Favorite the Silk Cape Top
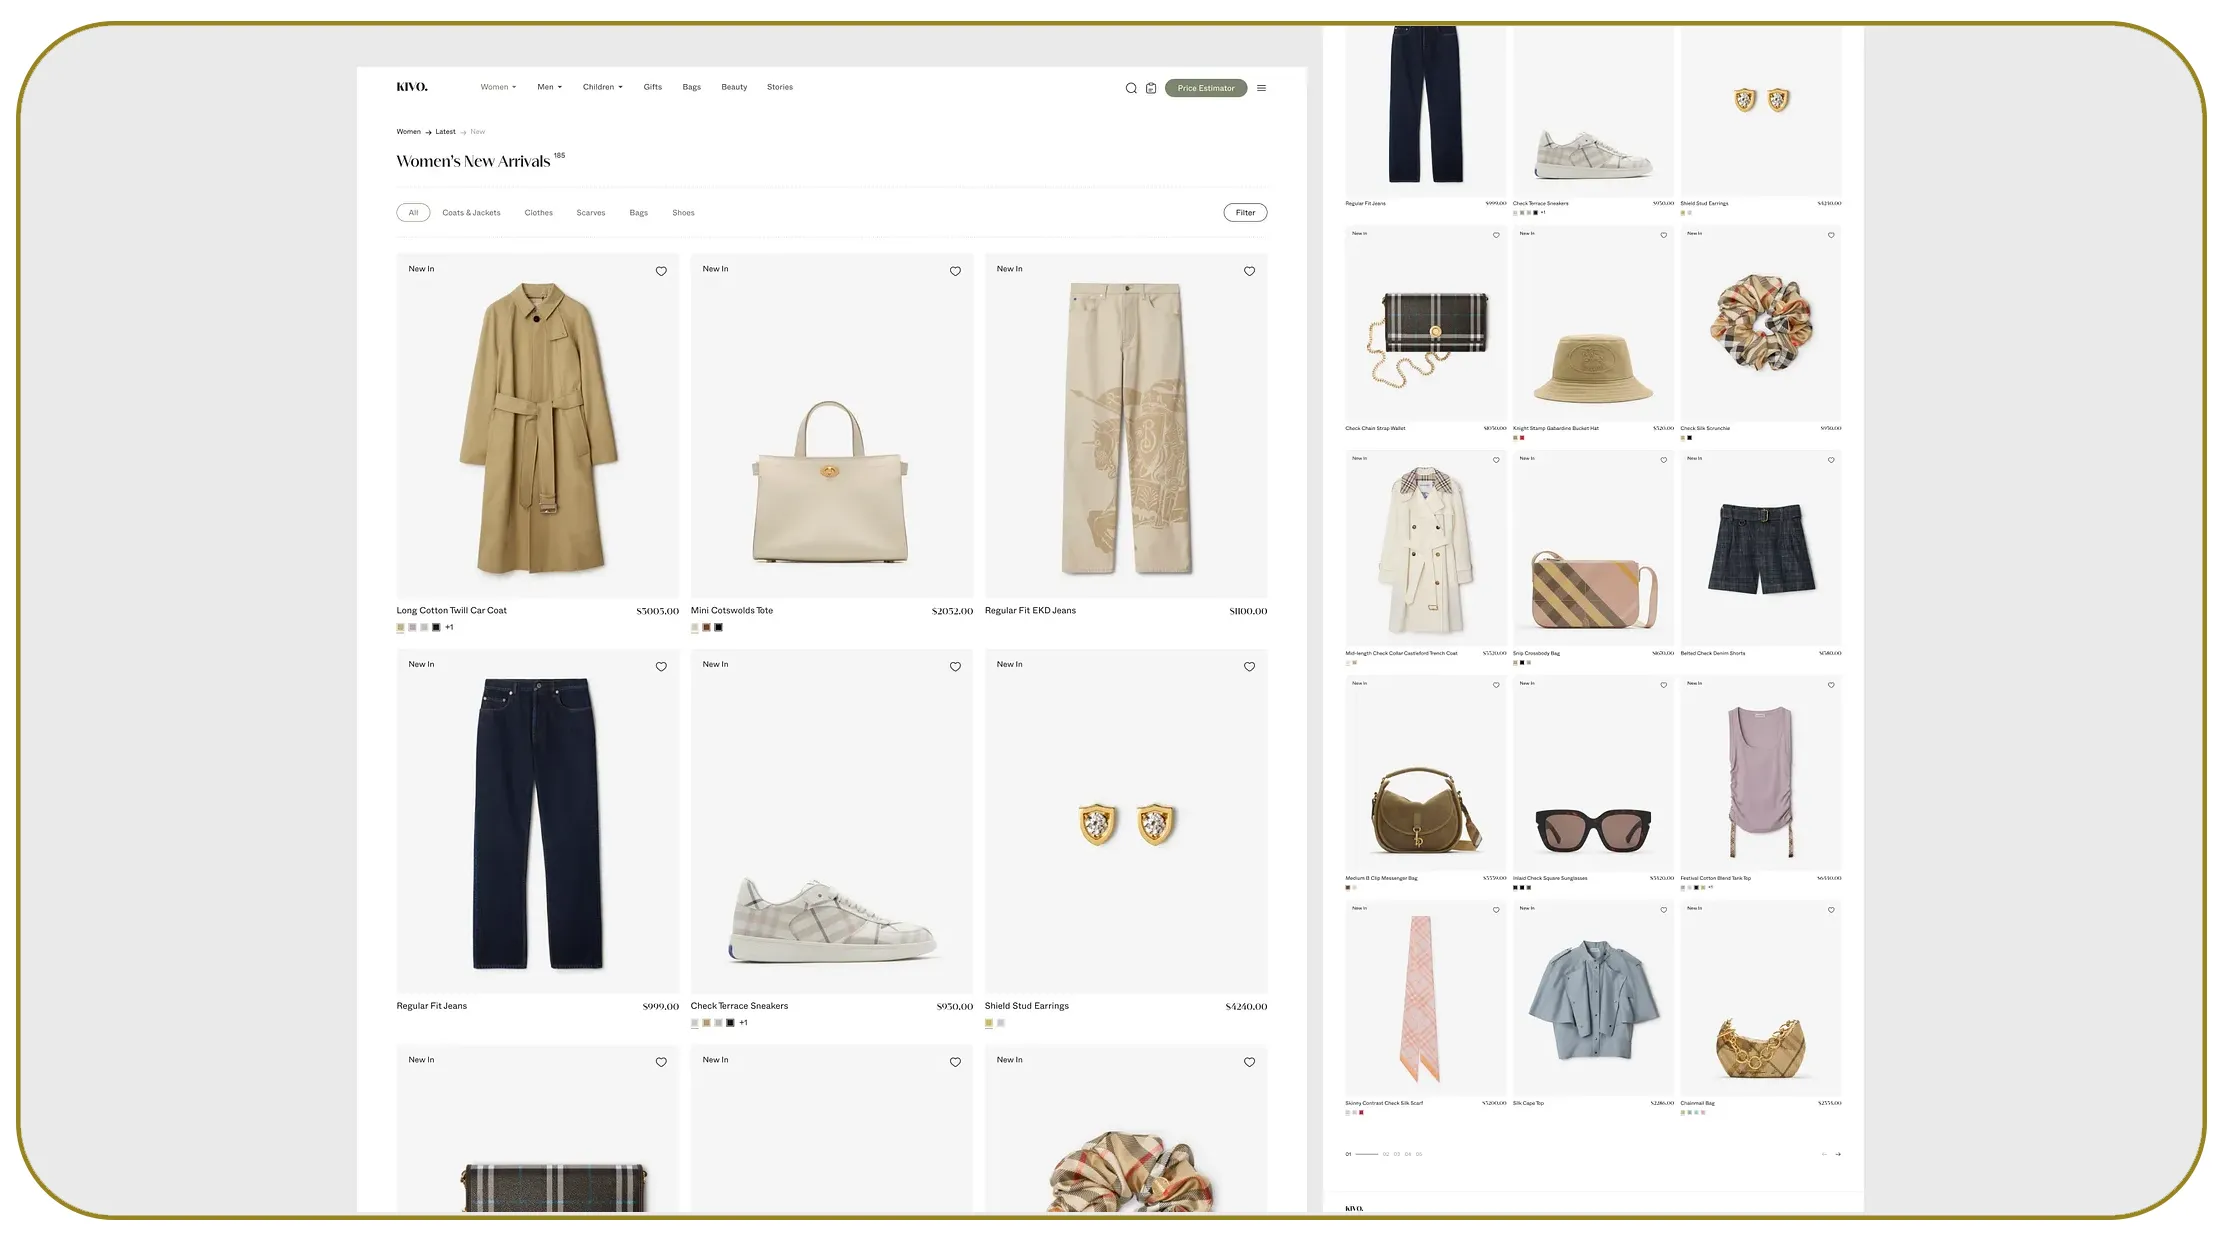Viewport: 2223px width, 1240px height. (1664, 910)
